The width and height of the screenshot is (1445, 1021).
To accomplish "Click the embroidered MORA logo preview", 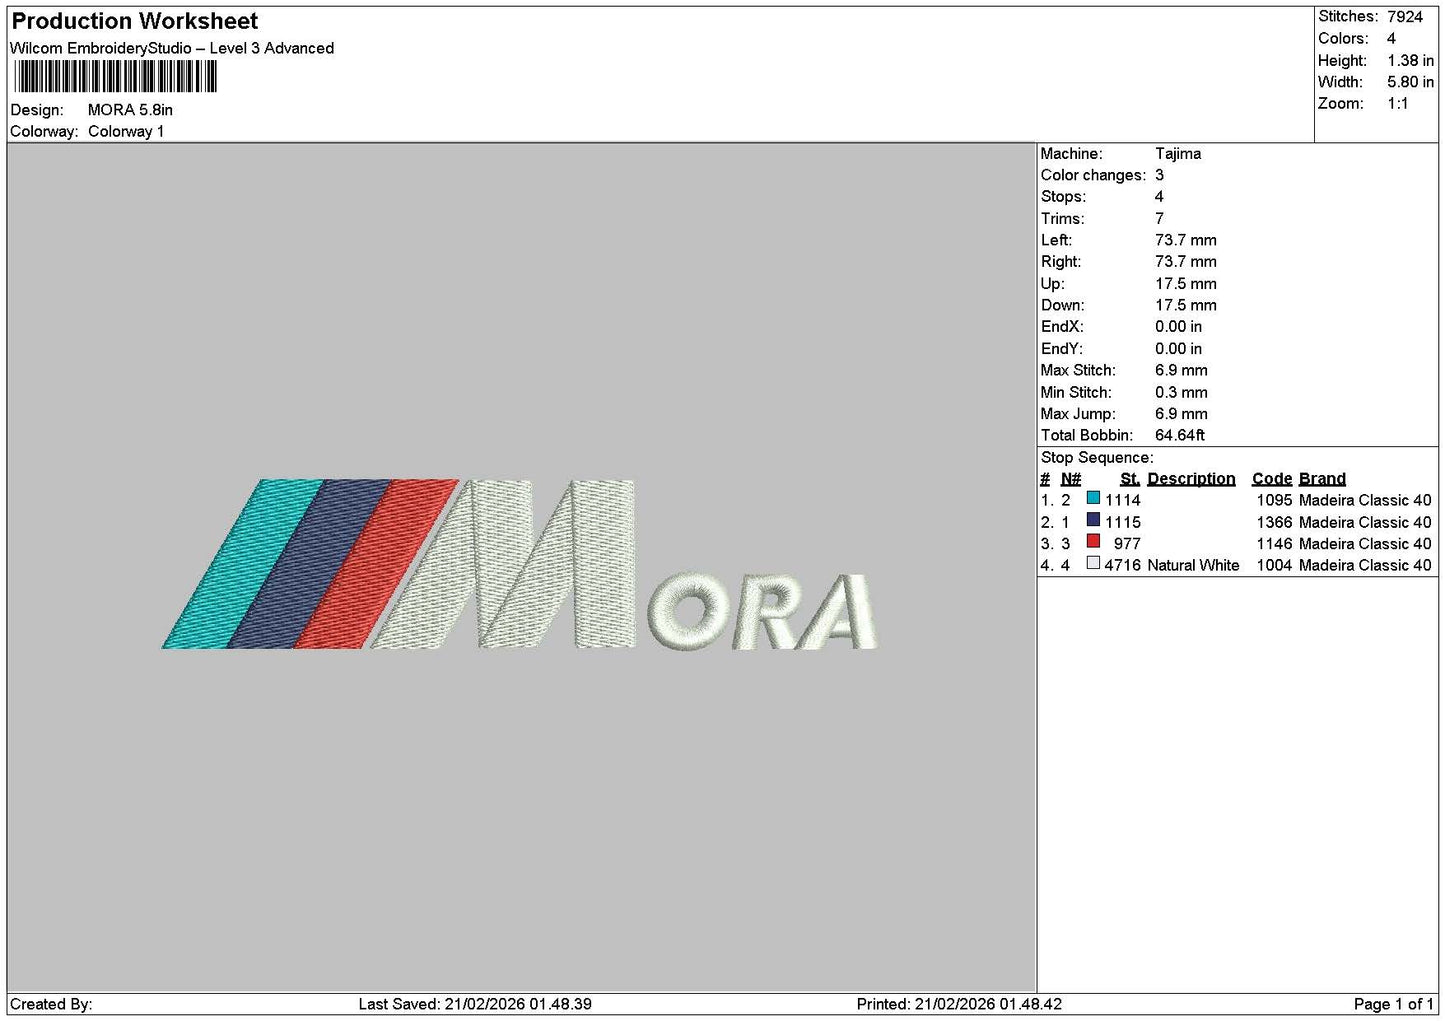I will tap(519, 565).
